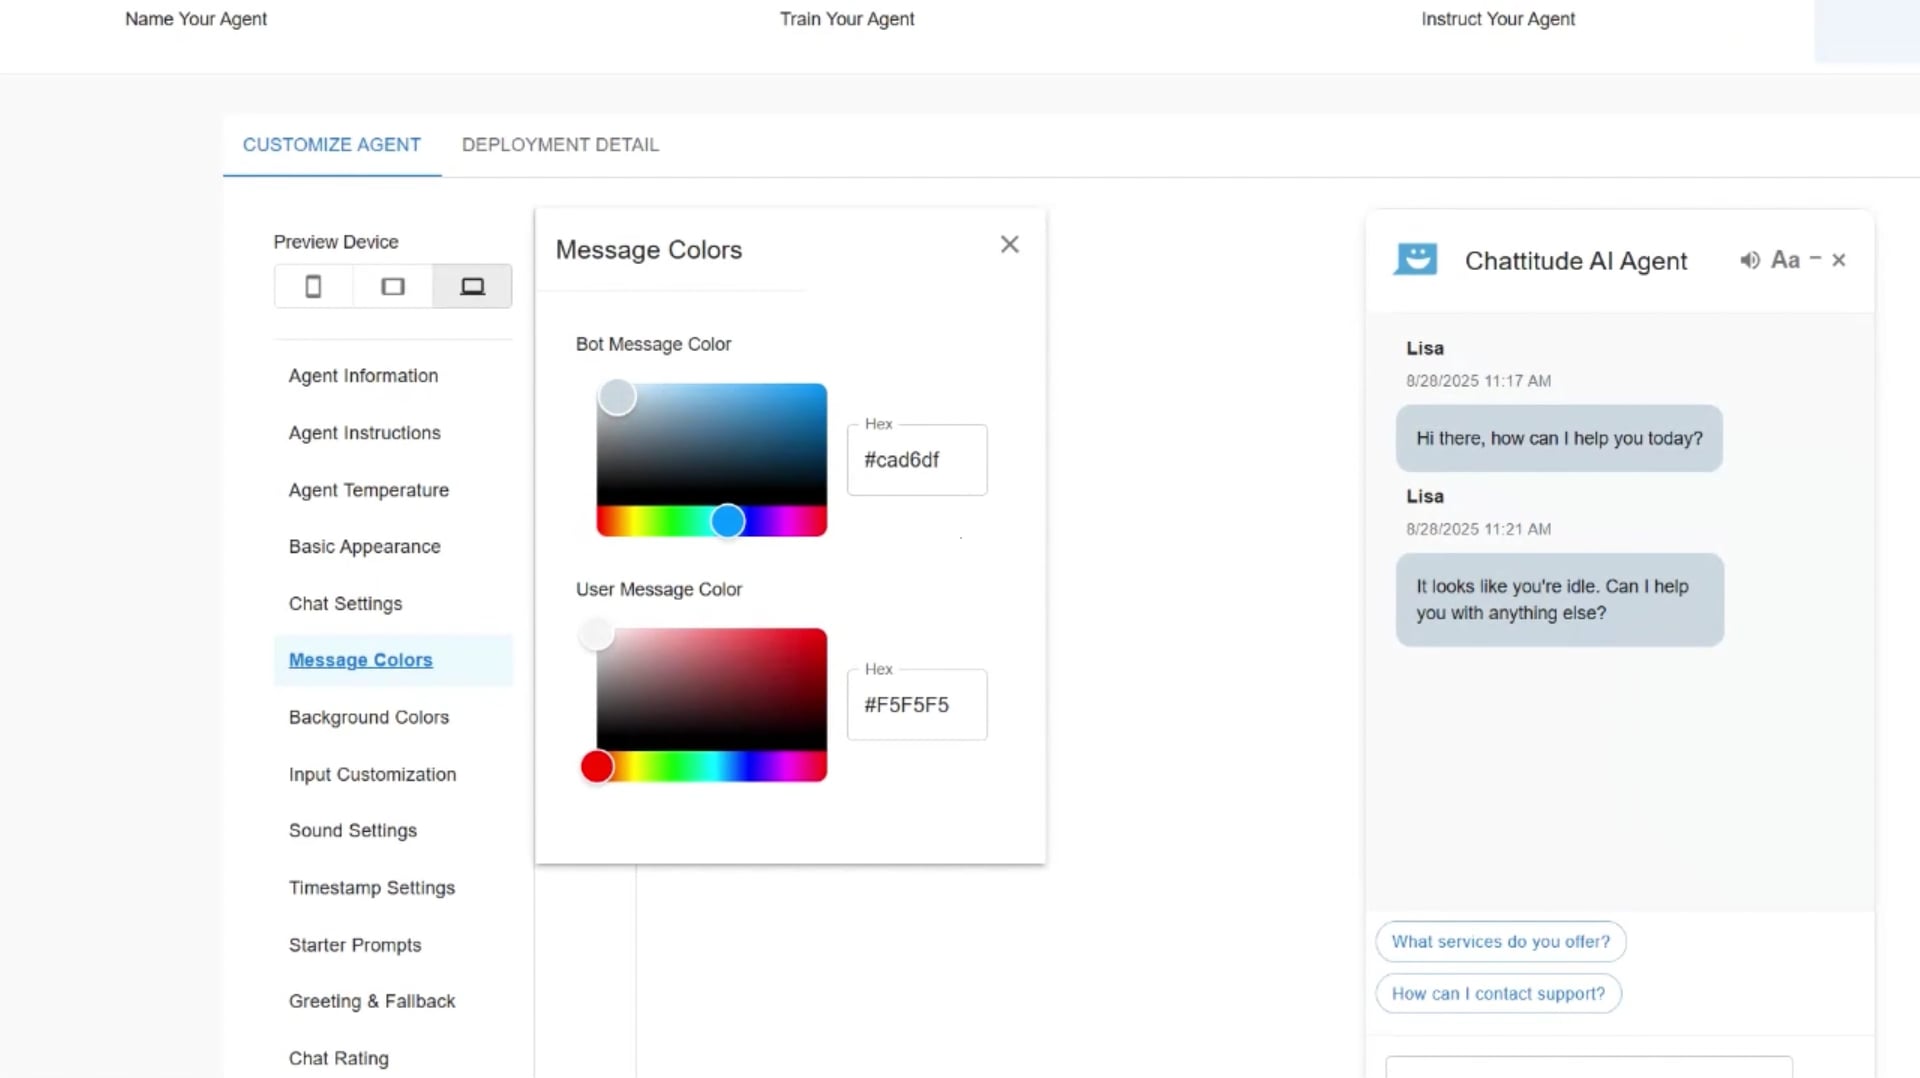Screen dimensions: 1920x1078
Task: Click the Bot Message Color hex field
Action: pyautogui.click(x=917, y=460)
